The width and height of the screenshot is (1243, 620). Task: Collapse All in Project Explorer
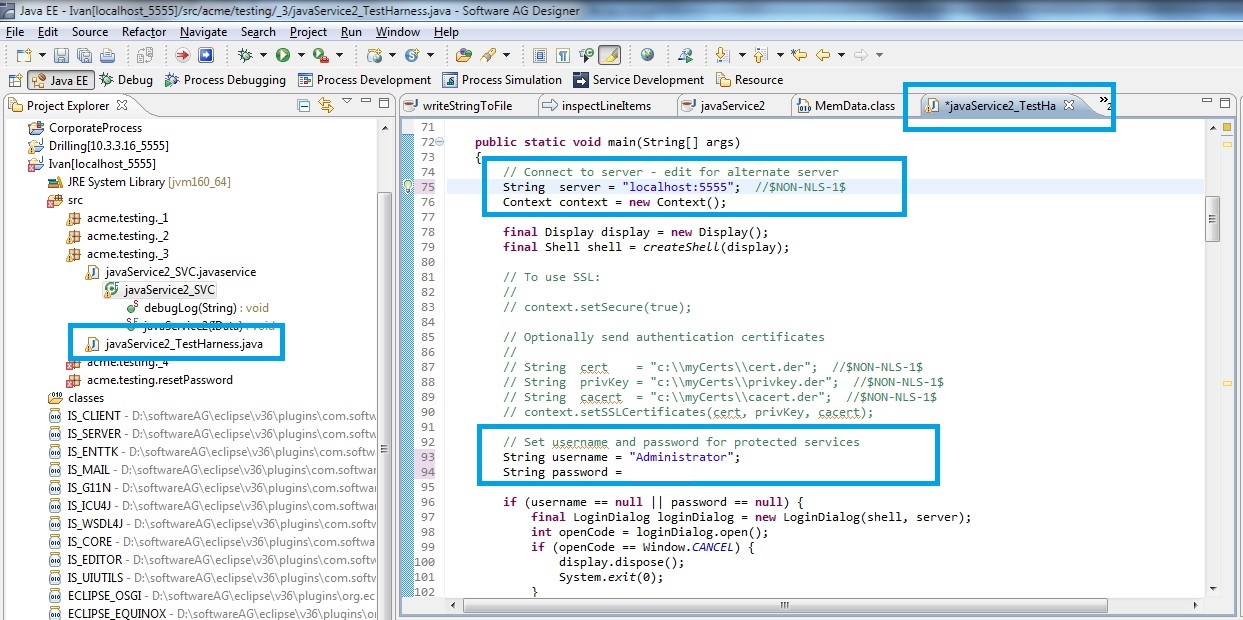(x=304, y=105)
